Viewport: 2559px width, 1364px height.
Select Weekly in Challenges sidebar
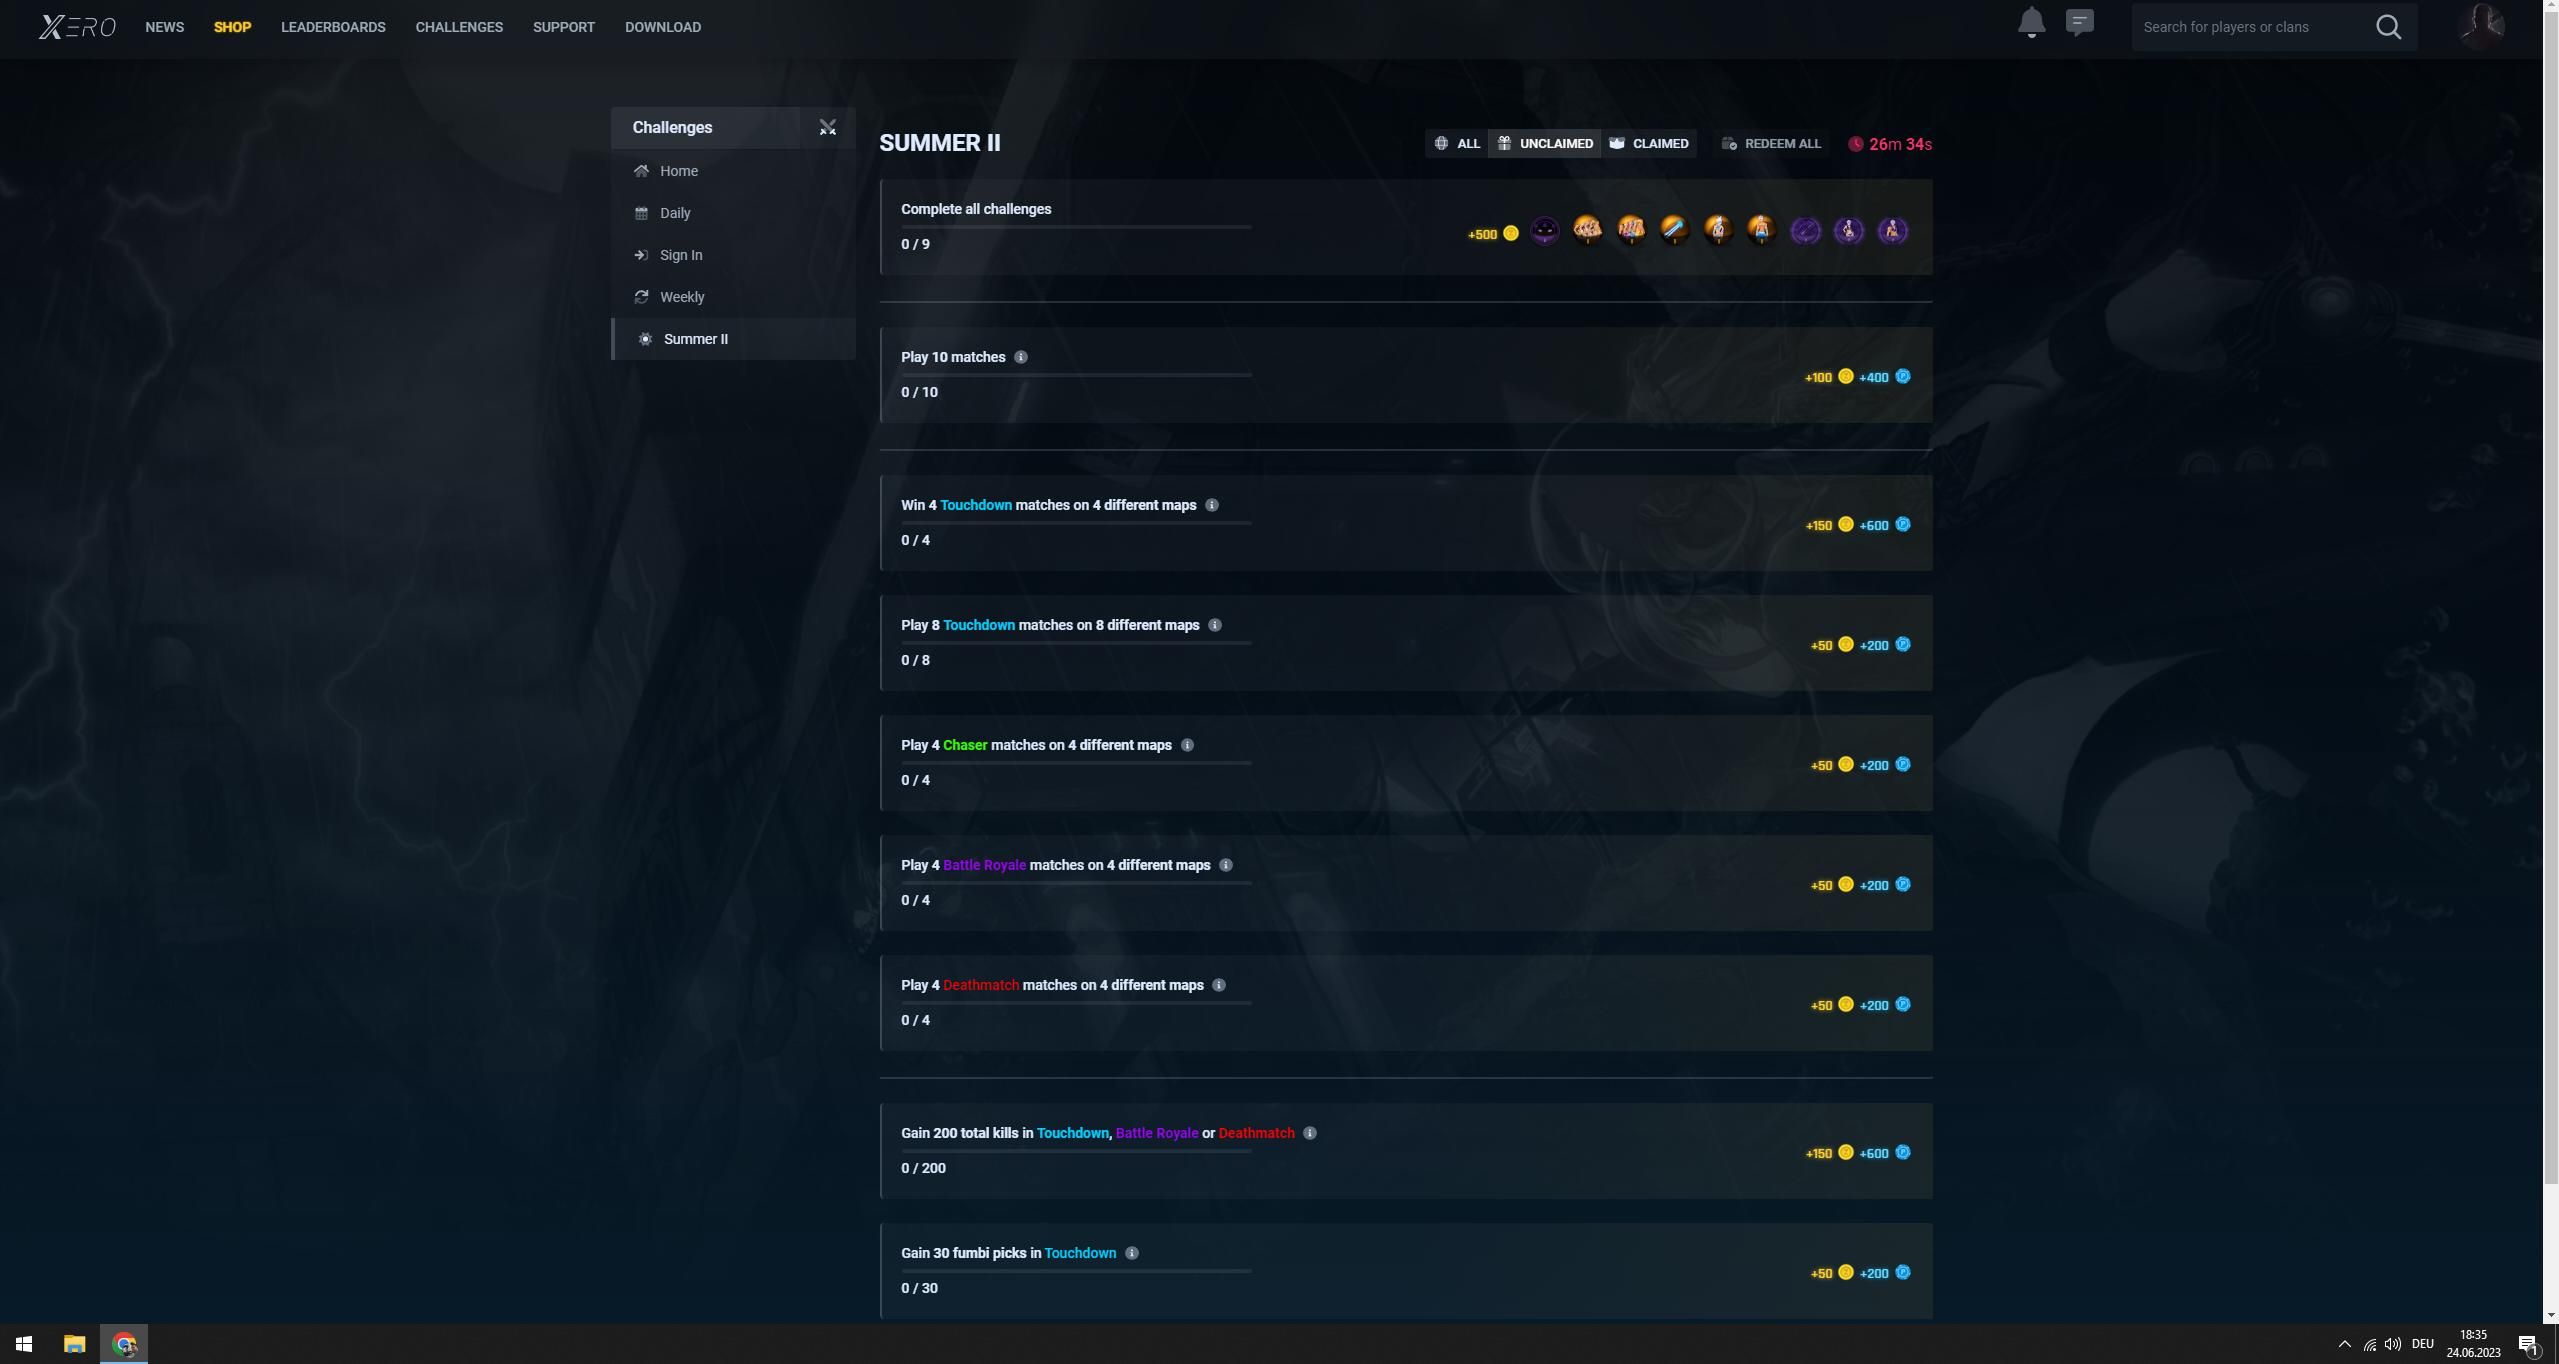pos(681,297)
